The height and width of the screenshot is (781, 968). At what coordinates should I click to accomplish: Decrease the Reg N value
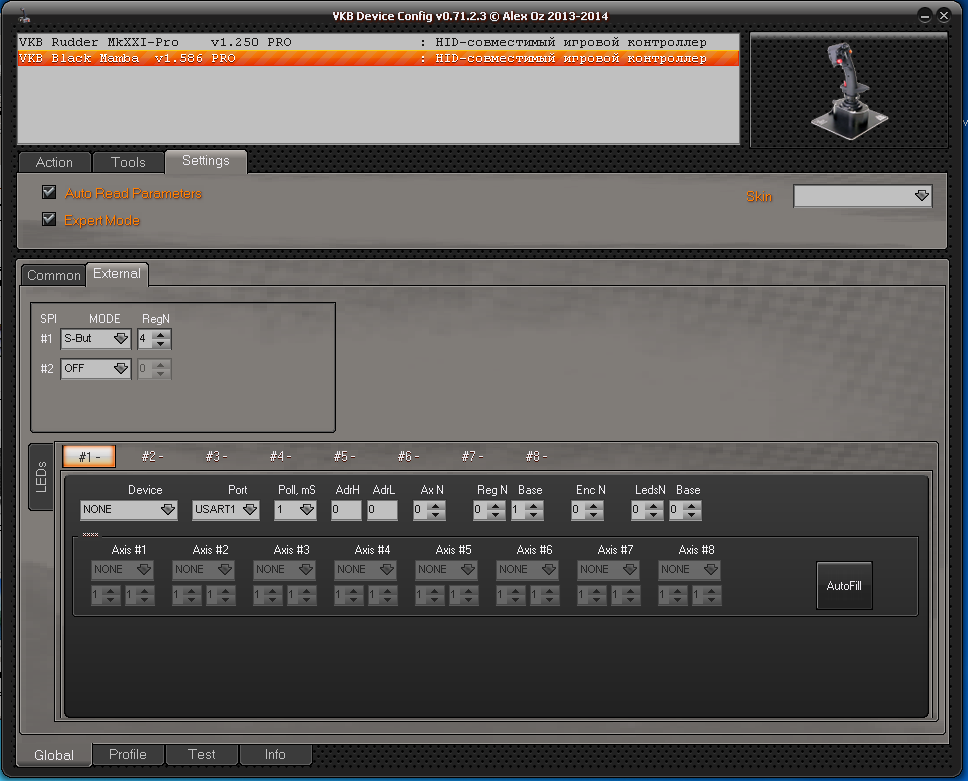point(496,515)
